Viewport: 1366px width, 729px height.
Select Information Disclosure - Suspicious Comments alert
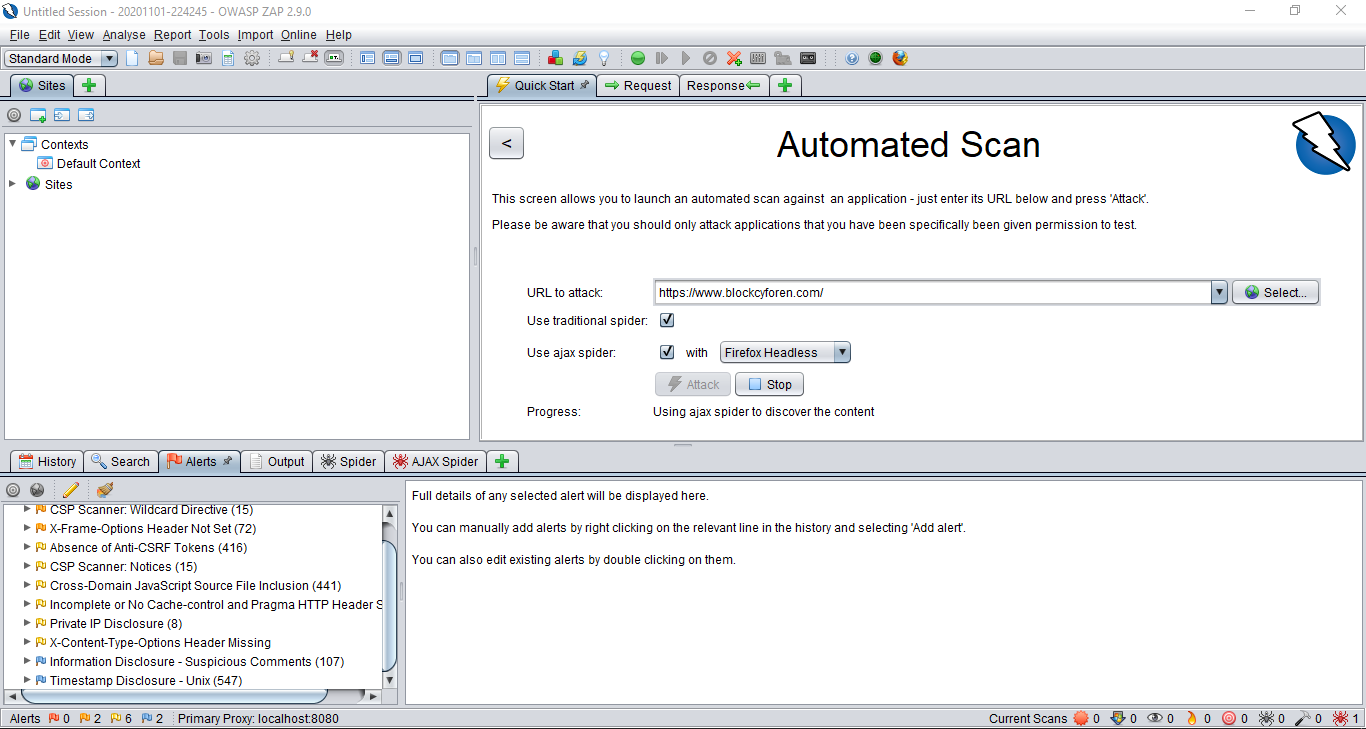tap(197, 661)
